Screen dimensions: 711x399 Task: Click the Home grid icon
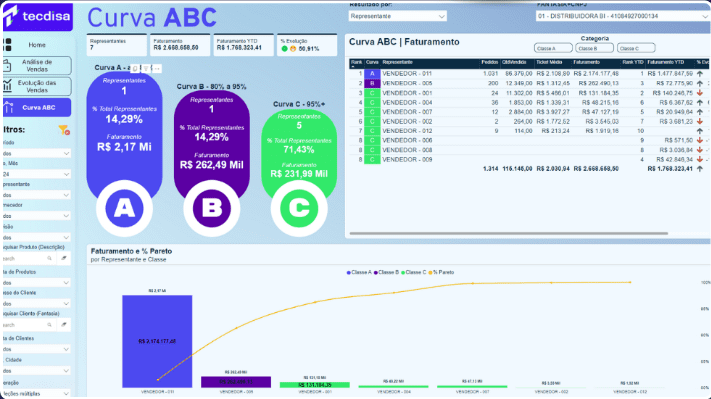pyautogui.click(x=7, y=45)
